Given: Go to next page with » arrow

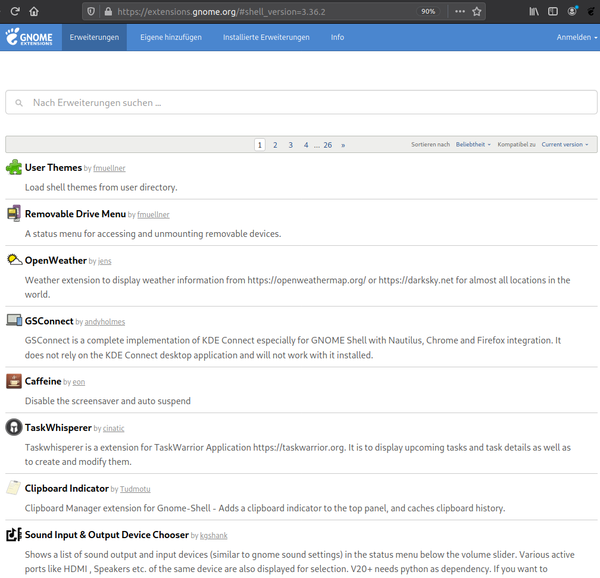Looking at the screenshot, I should click(x=343, y=145).
